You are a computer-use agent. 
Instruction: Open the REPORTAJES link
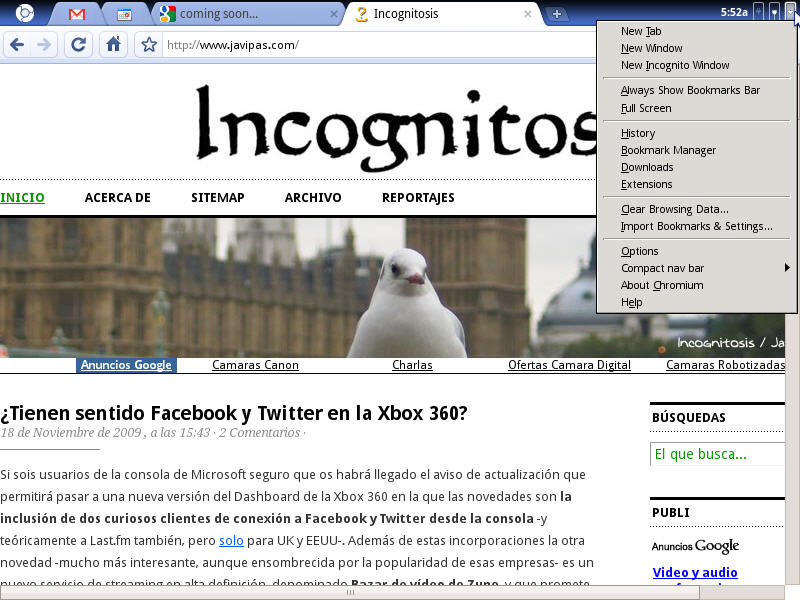coord(418,198)
